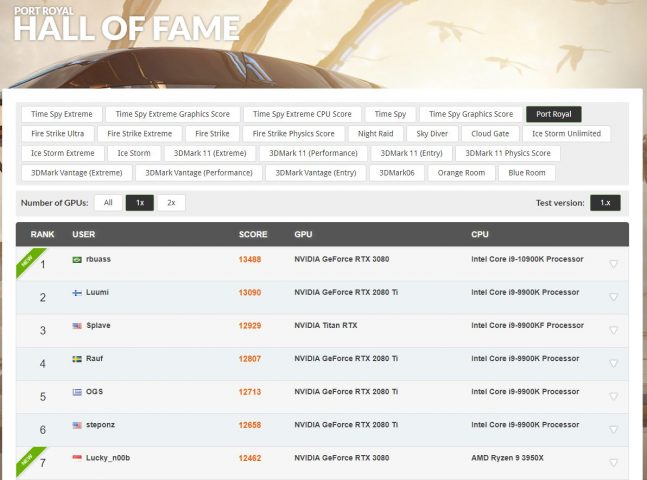Open user profile OGS
This screenshot has height=480, width=647.
pos(94,391)
